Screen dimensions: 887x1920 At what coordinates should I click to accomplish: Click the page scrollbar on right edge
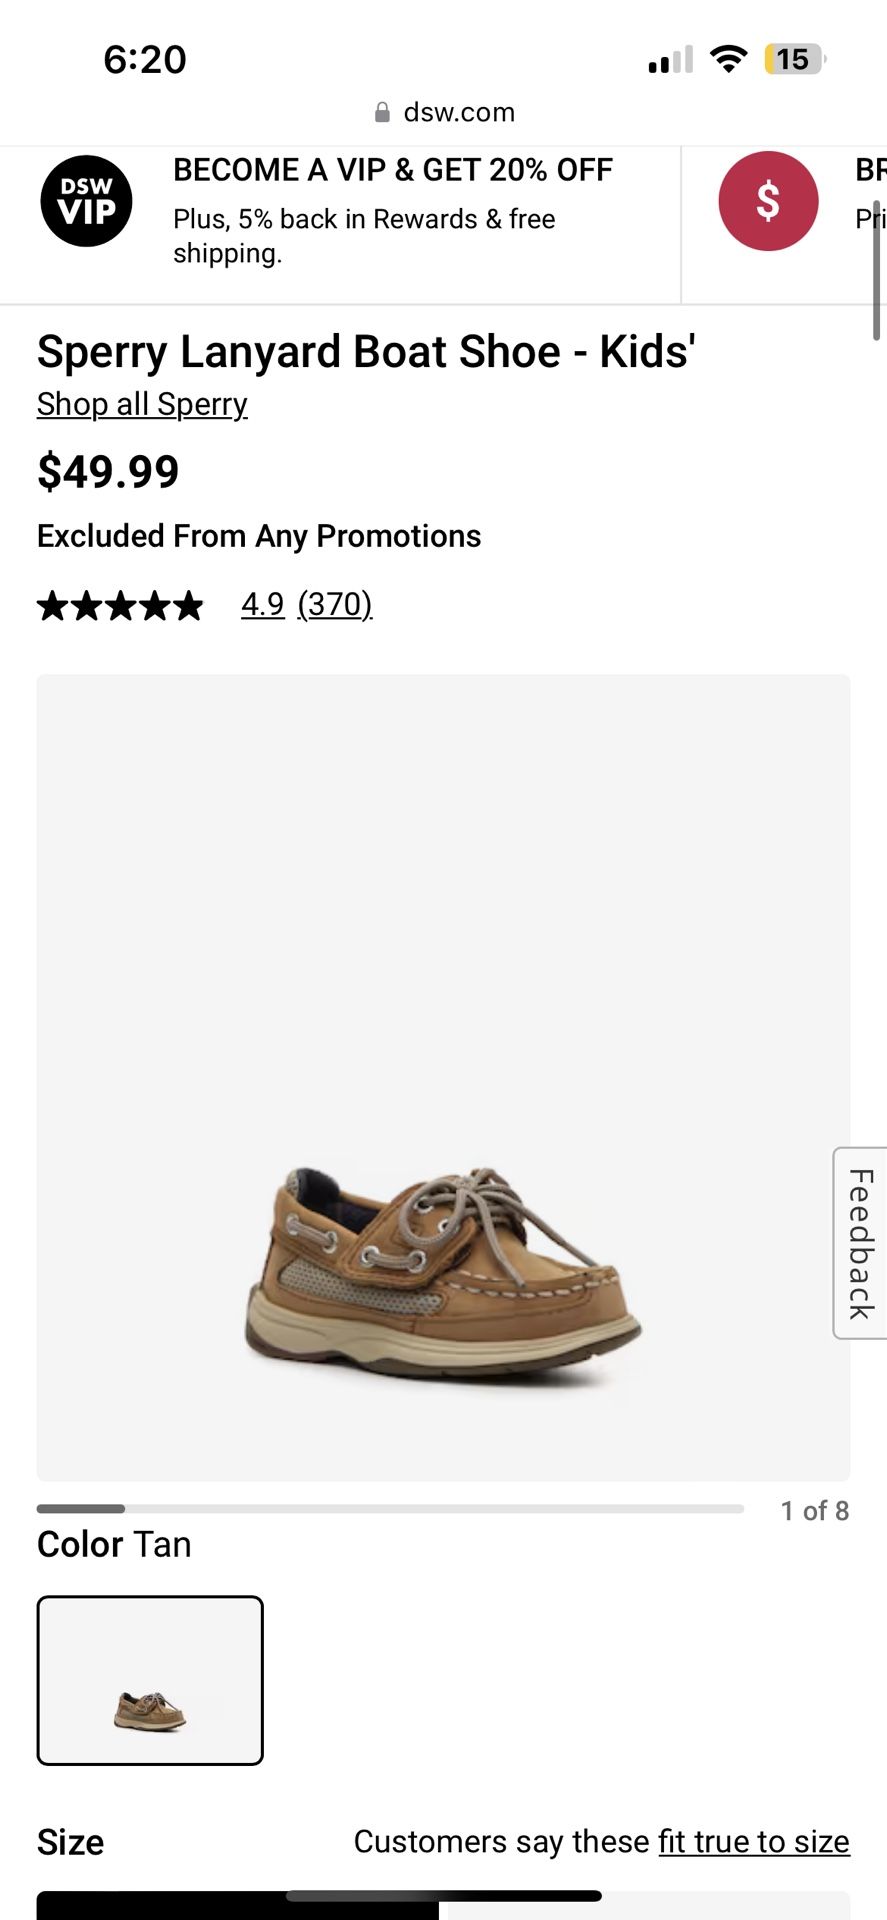coord(877,270)
